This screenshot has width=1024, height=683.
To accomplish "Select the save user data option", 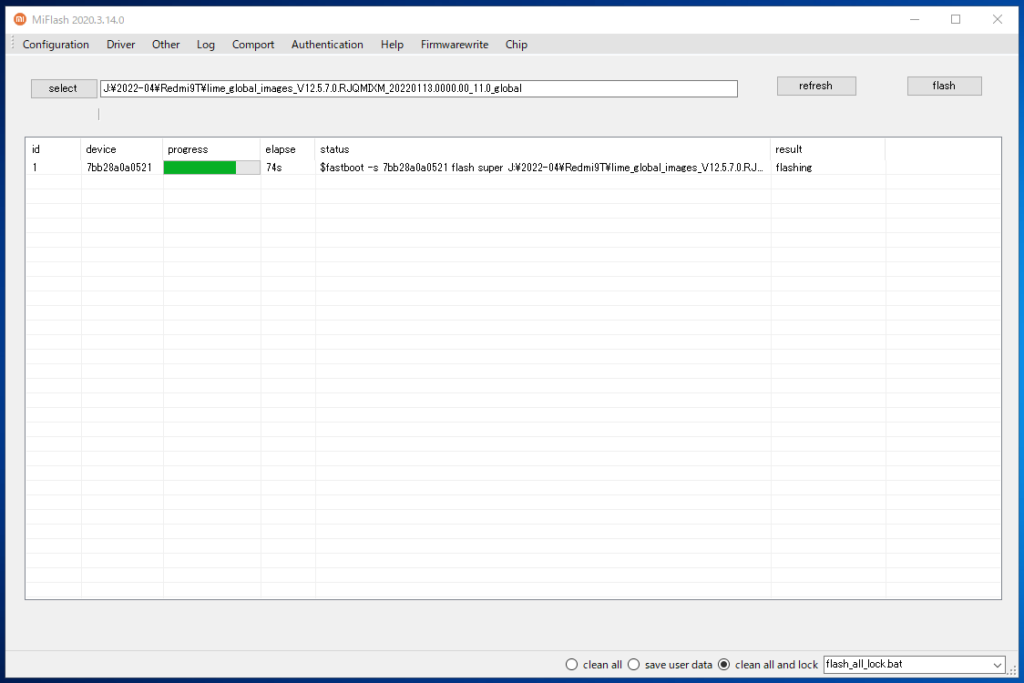I will click(x=633, y=664).
